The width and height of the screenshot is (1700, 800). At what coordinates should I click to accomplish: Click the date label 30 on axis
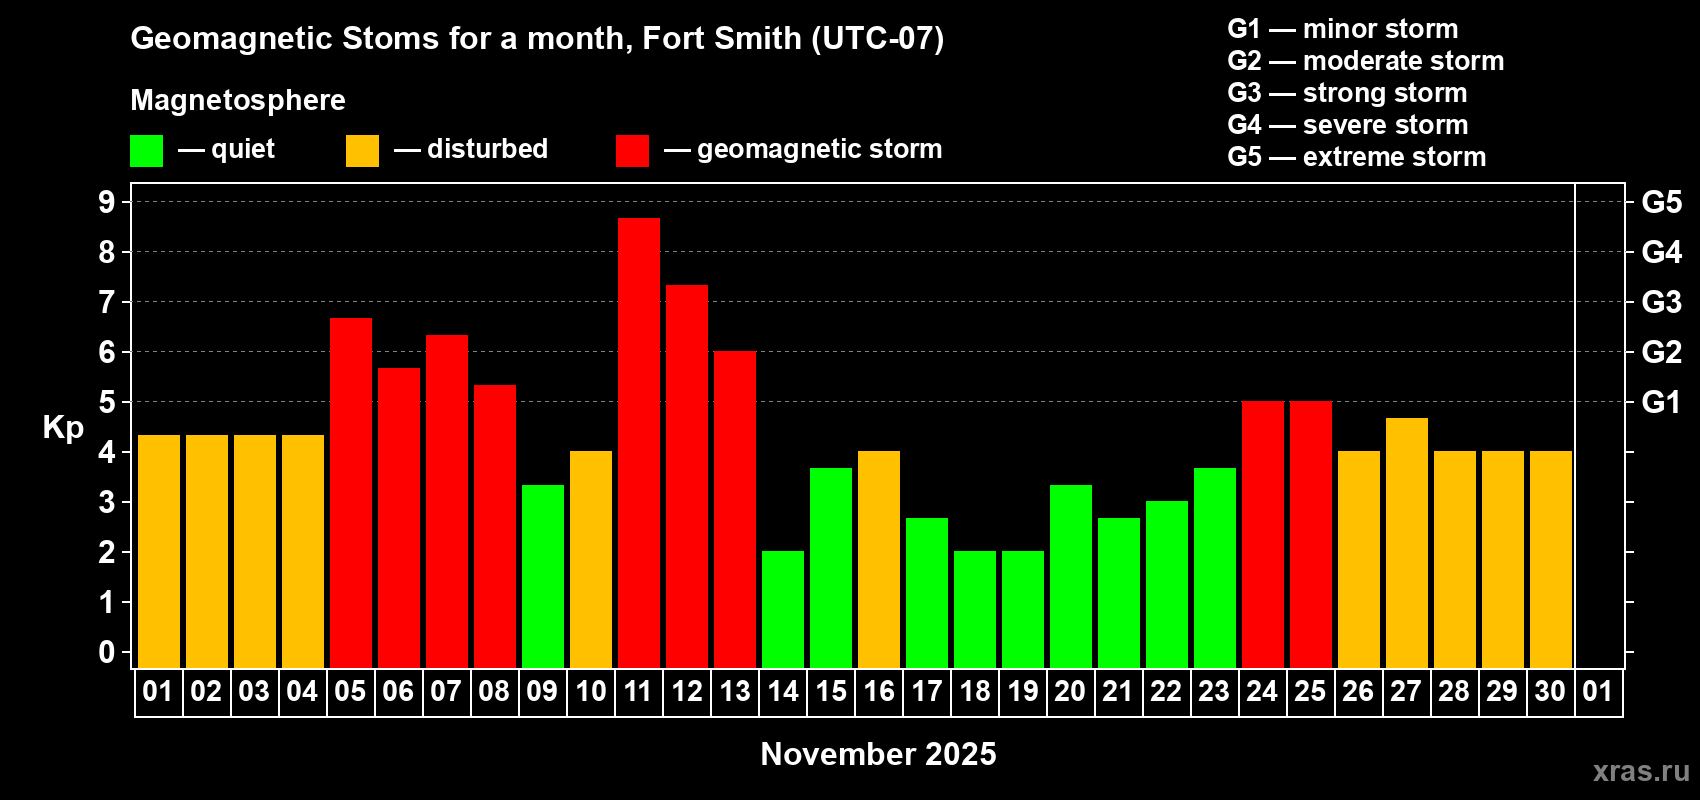1550,692
